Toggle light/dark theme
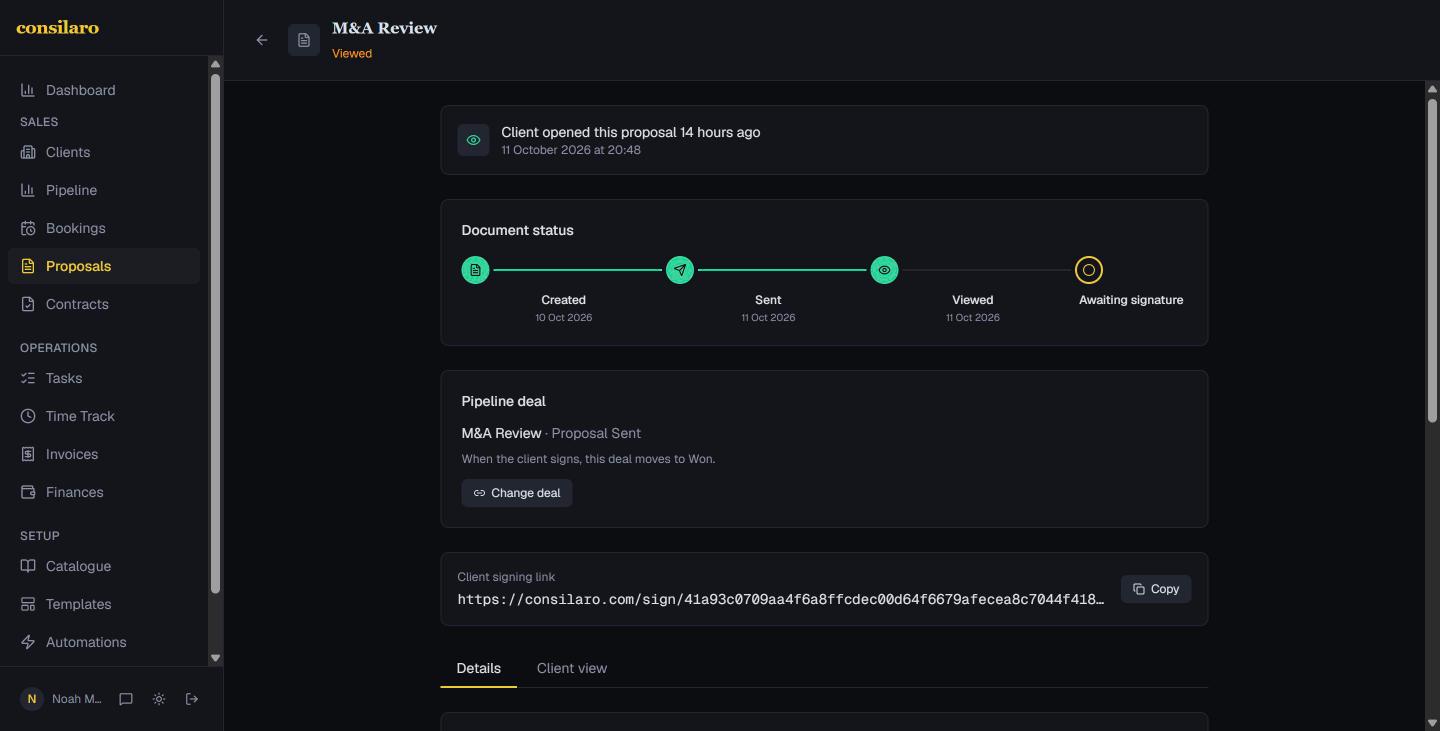The height and width of the screenshot is (731, 1440). click(159, 699)
